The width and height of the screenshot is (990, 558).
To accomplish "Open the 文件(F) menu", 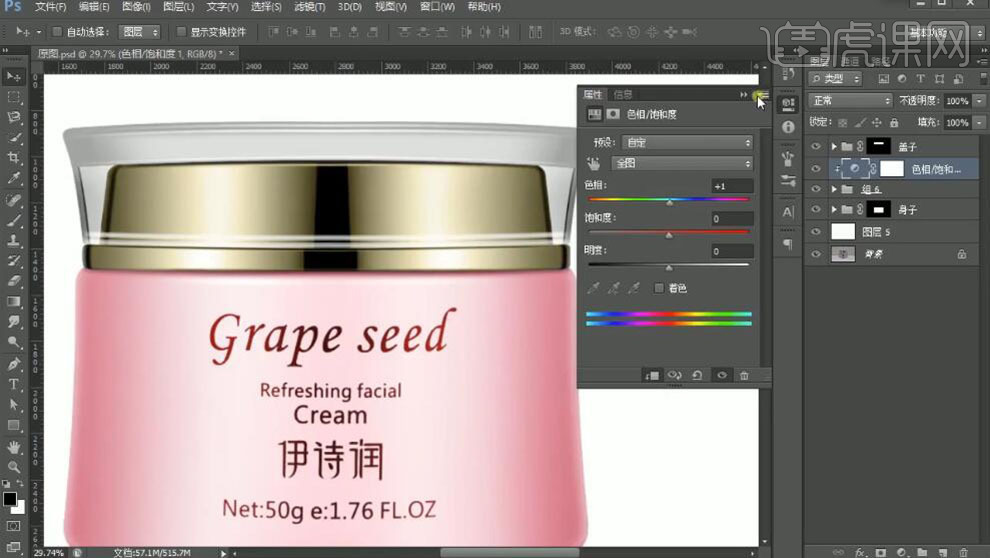I will click(x=50, y=7).
